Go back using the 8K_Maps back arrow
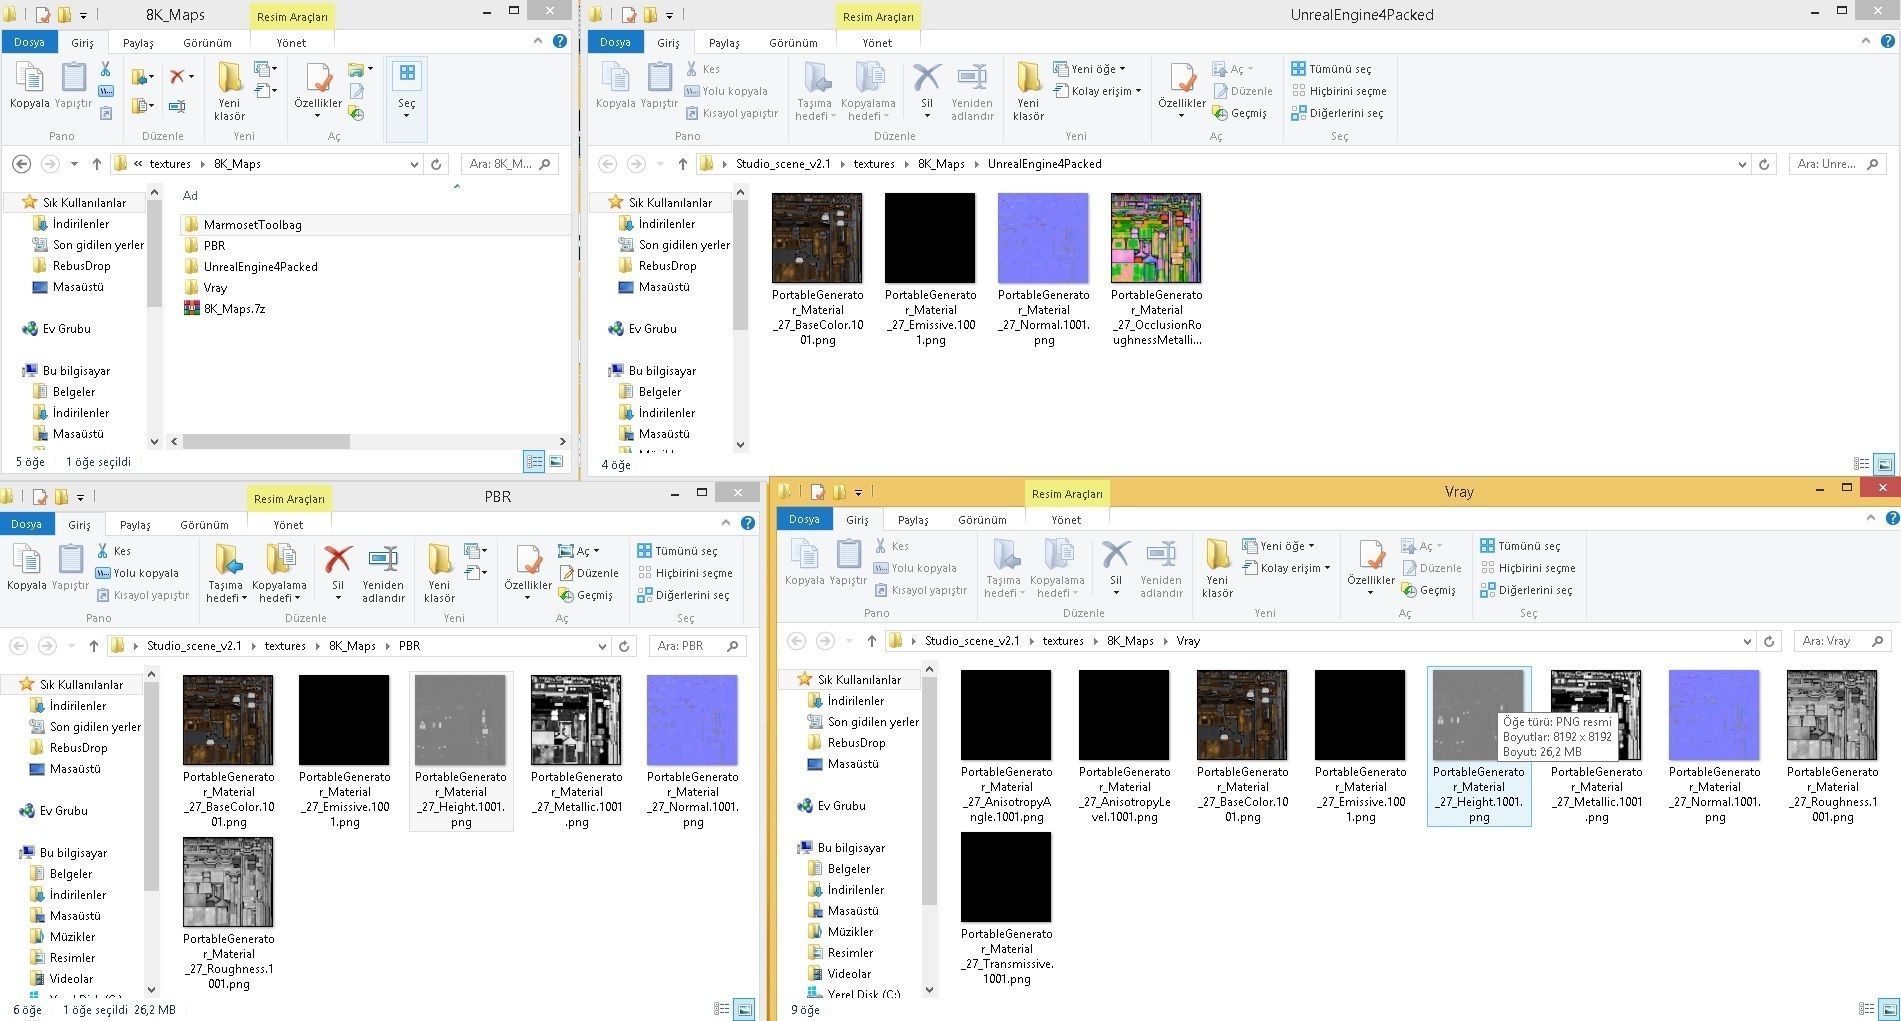 point(21,164)
